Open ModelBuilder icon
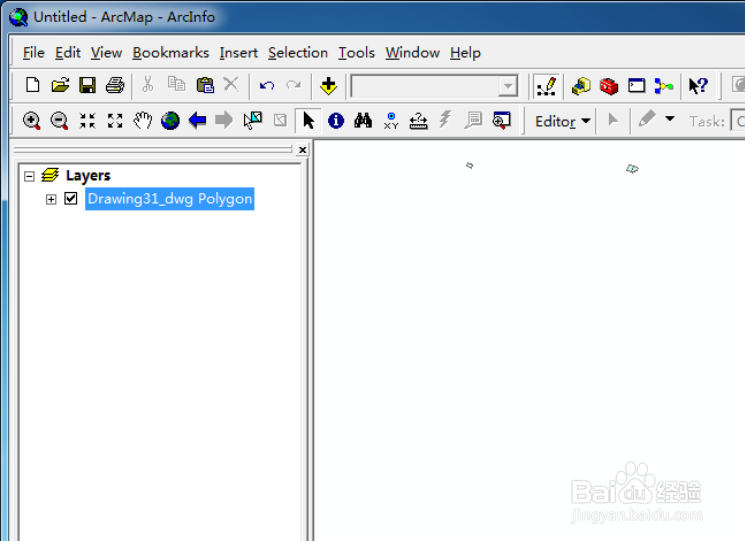The height and width of the screenshot is (541, 745). point(664,86)
